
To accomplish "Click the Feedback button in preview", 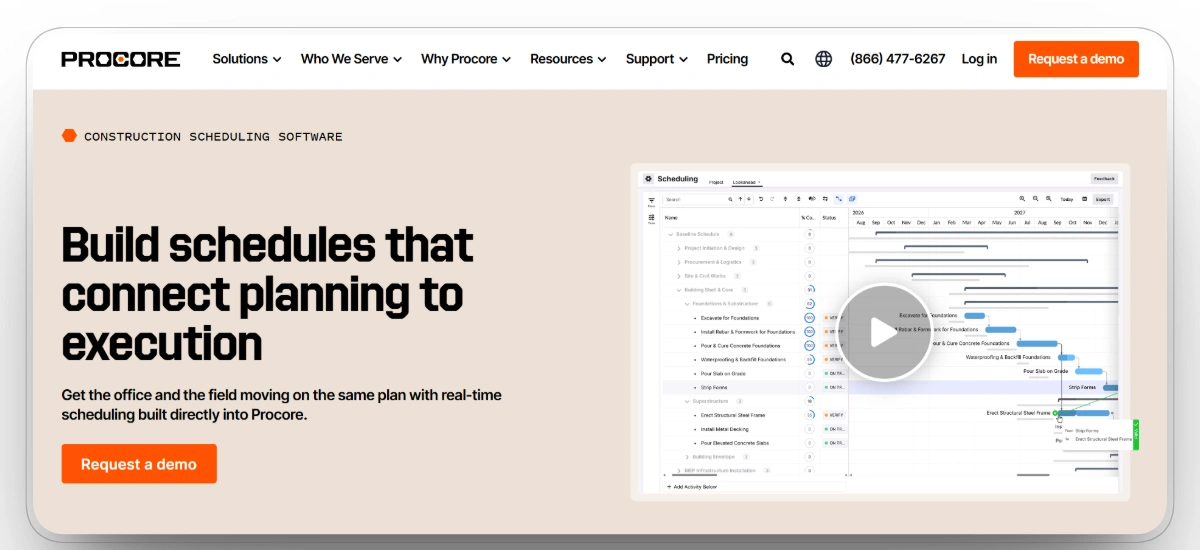I will [x=1104, y=178].
